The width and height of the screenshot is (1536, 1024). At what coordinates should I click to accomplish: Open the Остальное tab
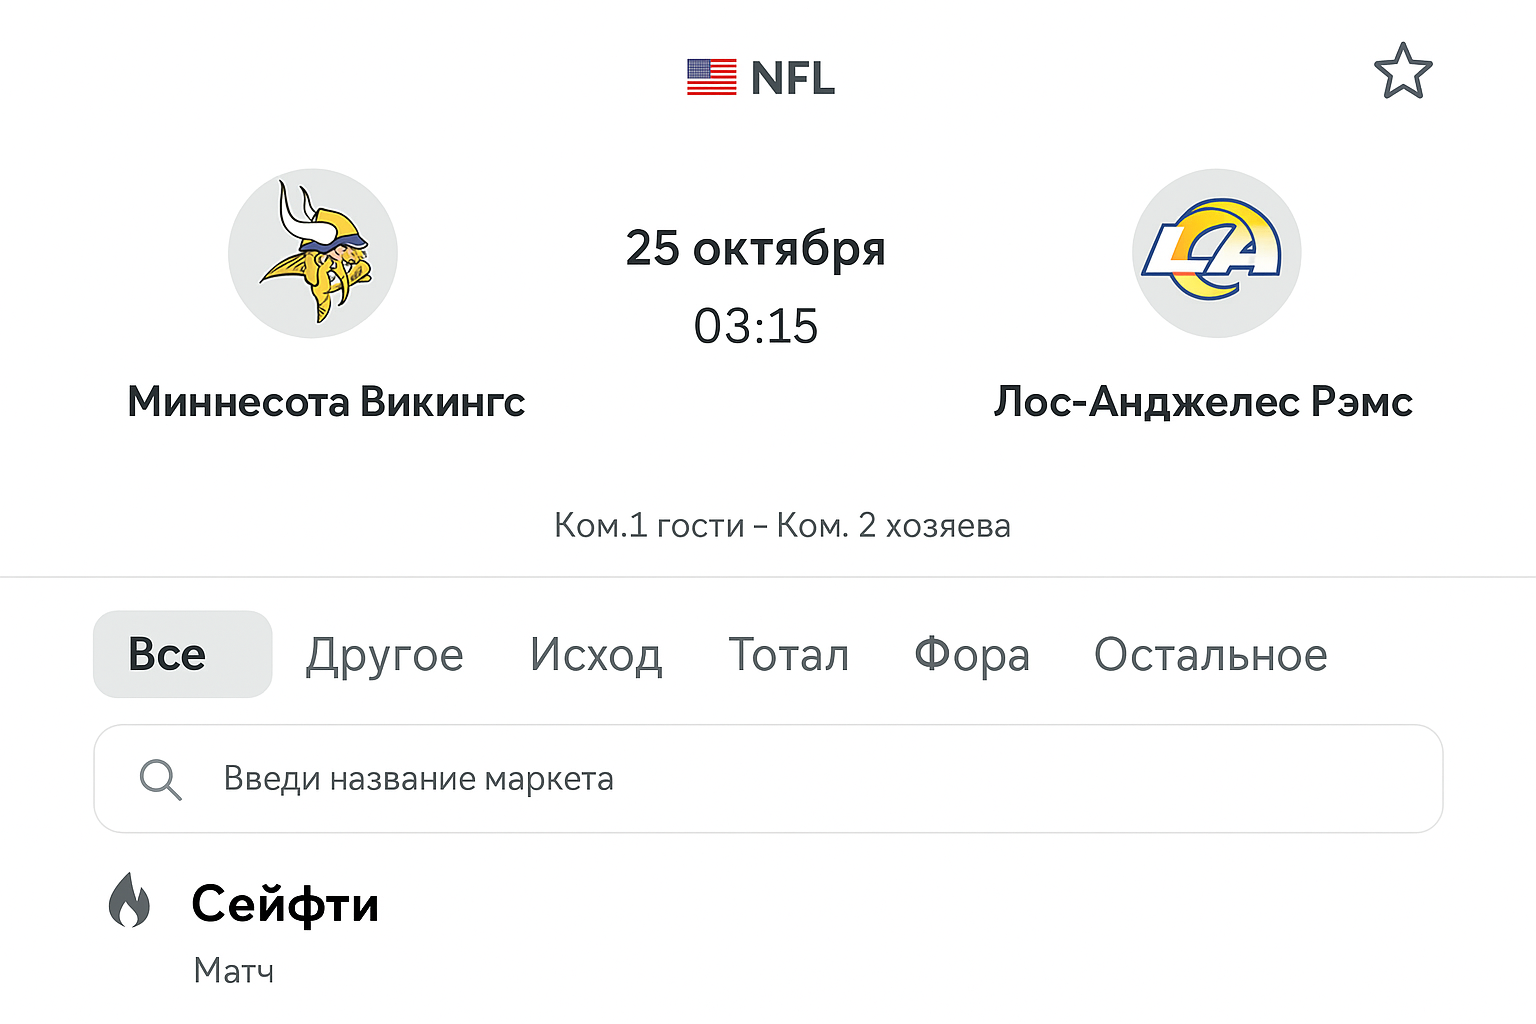tap(1210, 655)
